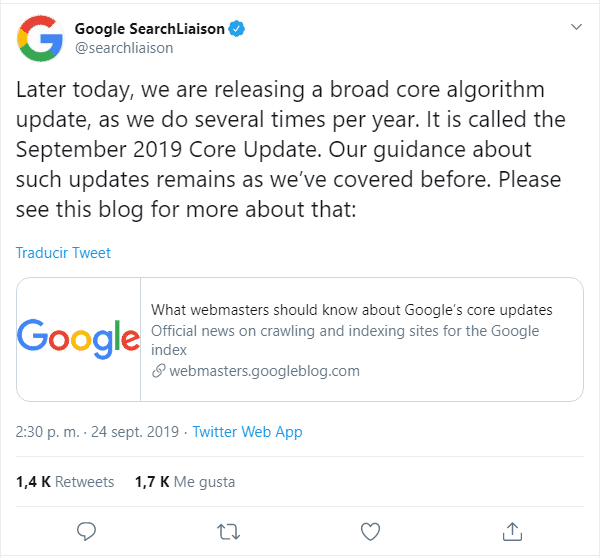This screenshot has height=558, width=604.
Task: Click the card description about crawling and indexing
Action: click(345, 340)
